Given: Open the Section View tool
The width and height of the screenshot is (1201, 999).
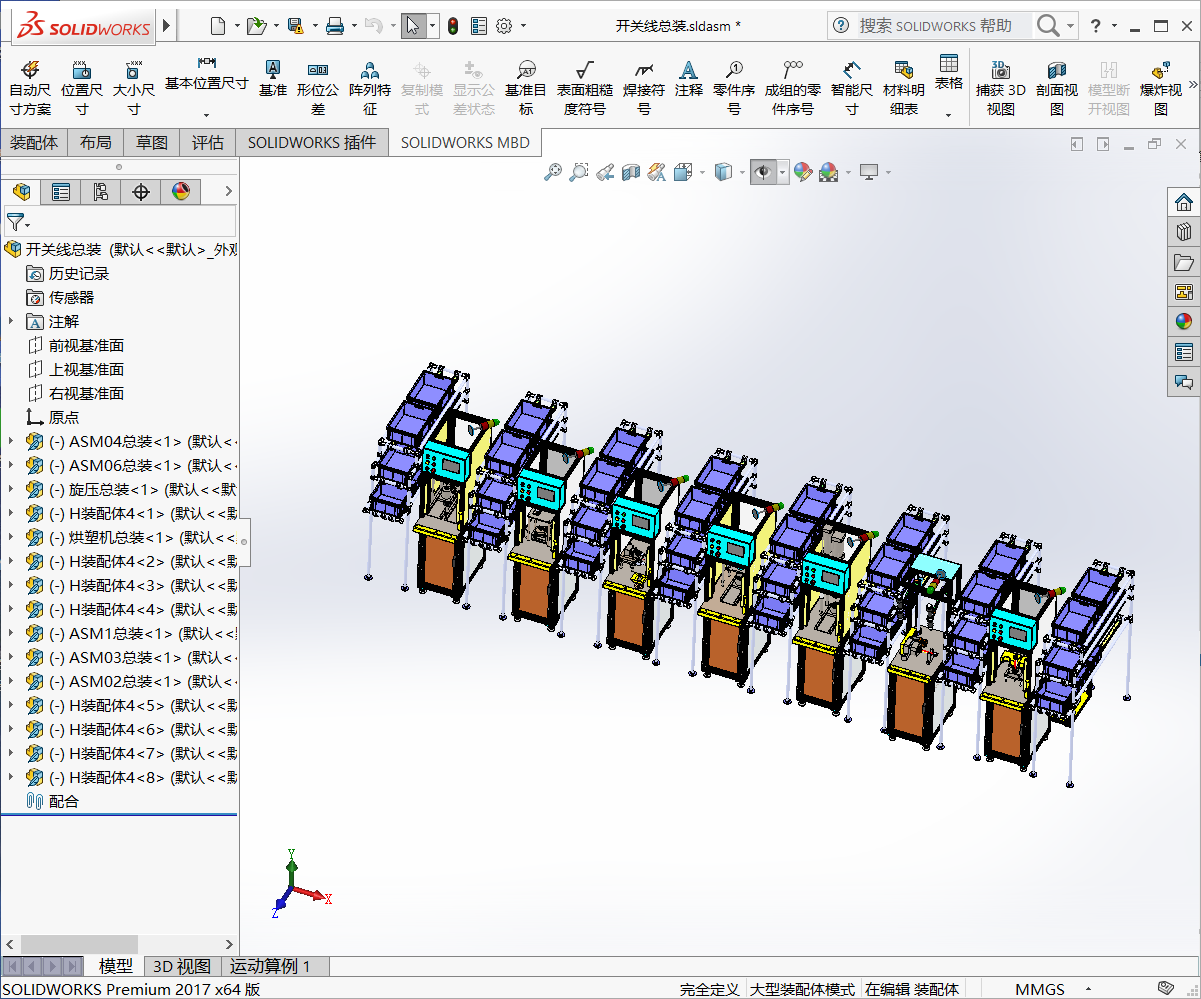Looking at the screenshot, I should [x=1057, y=87].
